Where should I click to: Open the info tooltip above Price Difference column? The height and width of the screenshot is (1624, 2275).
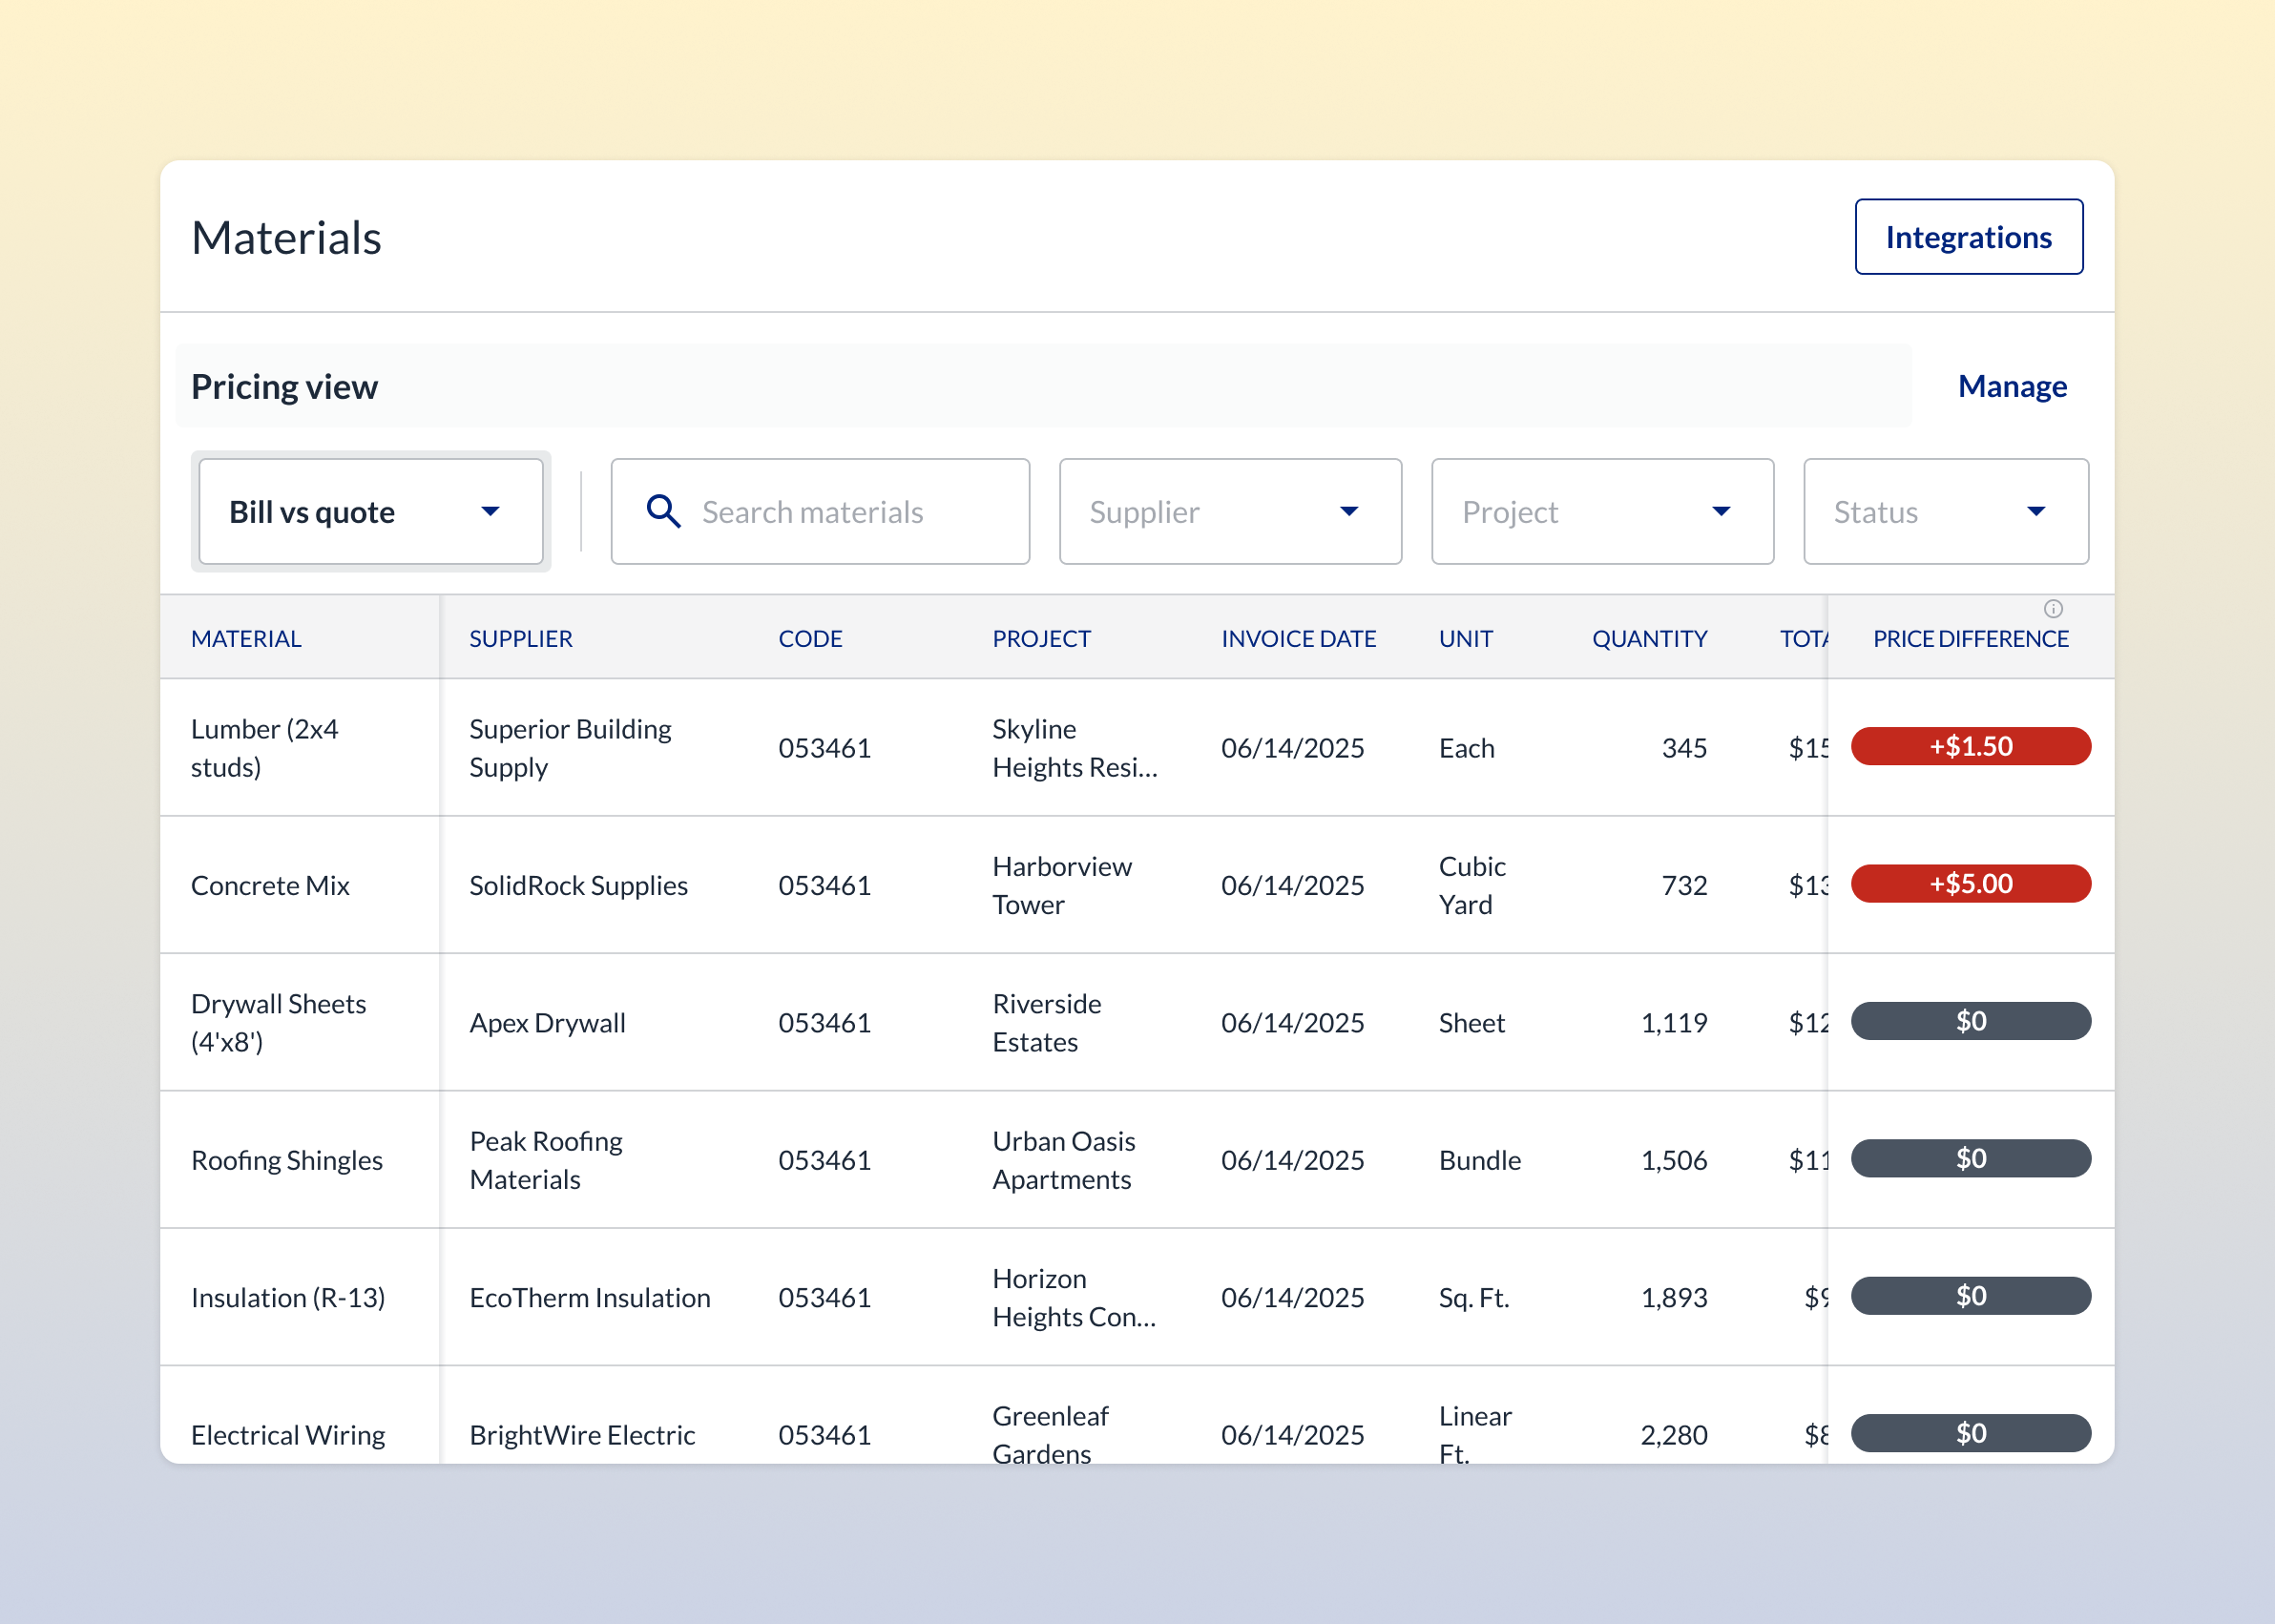[x=2055, y=608]
